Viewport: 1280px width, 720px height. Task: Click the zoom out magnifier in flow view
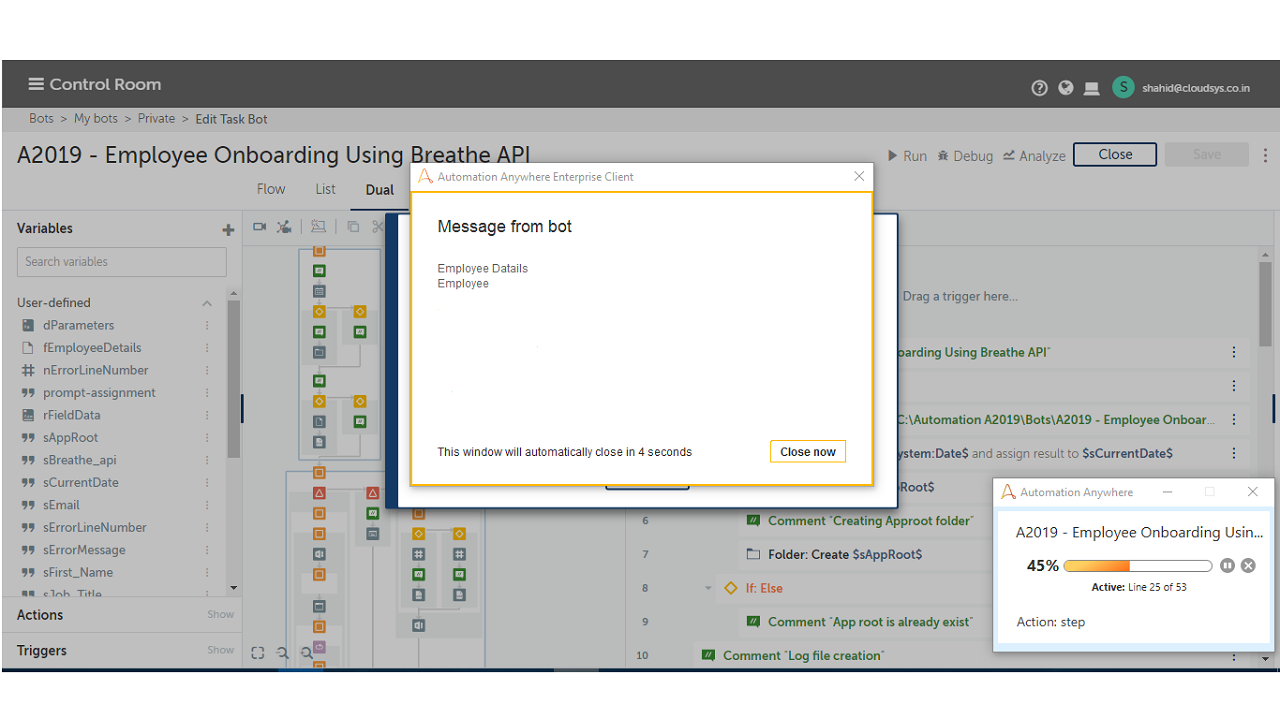(283, 653)
